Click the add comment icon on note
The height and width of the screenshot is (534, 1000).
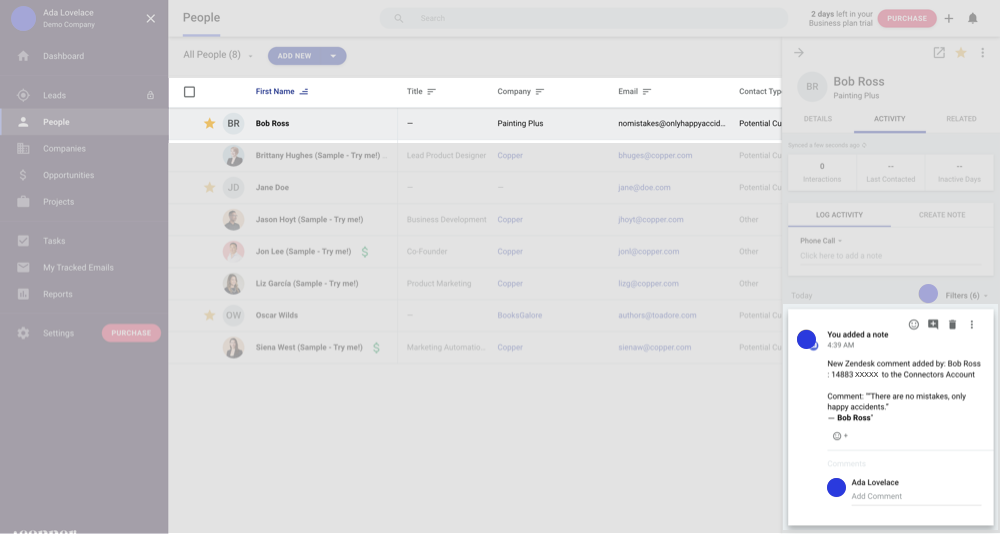tap(933, 325)
